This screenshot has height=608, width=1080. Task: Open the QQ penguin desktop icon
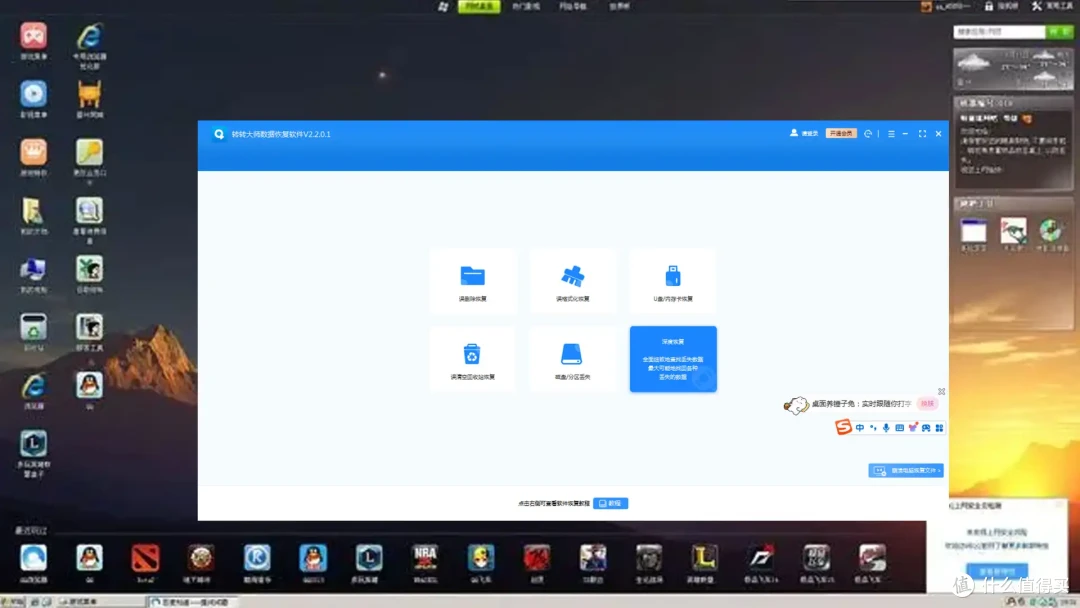[x=90, y=385]
